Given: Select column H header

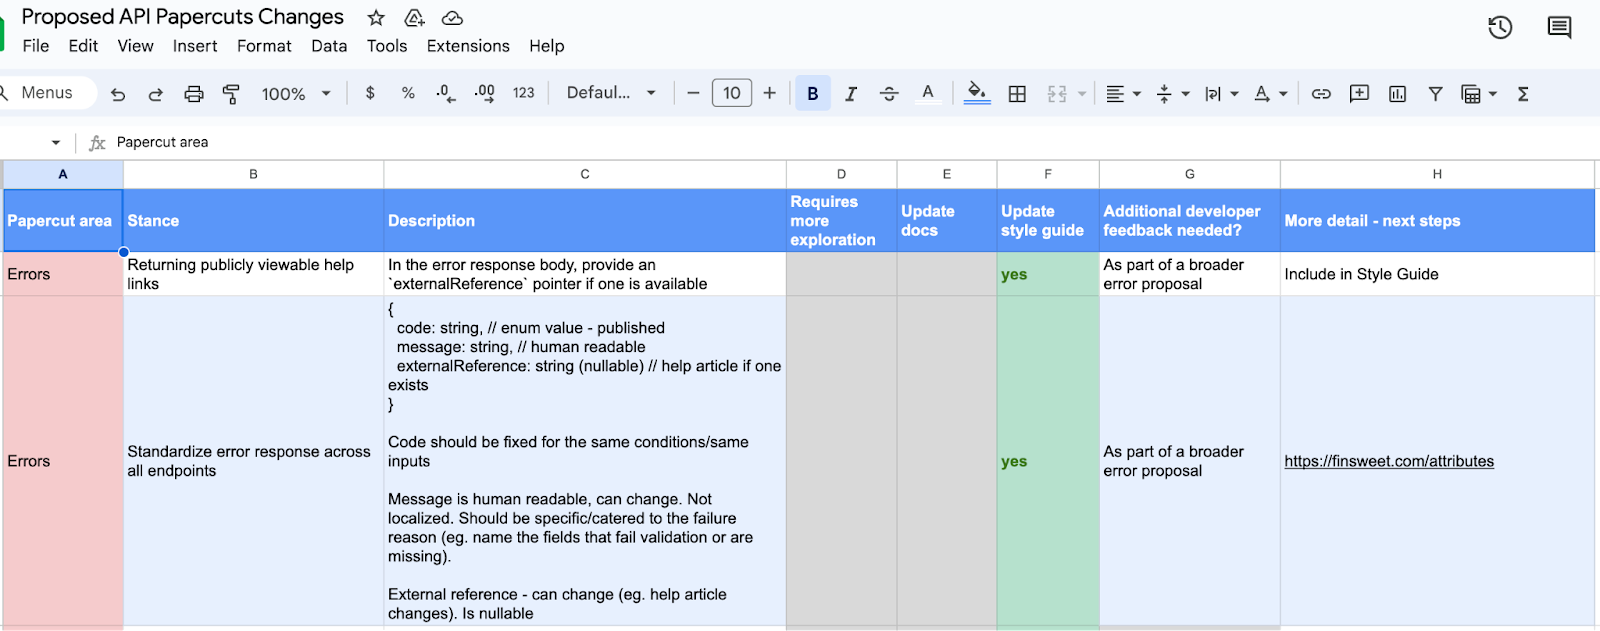Looking at the screenshot, I should [1437, 175].
